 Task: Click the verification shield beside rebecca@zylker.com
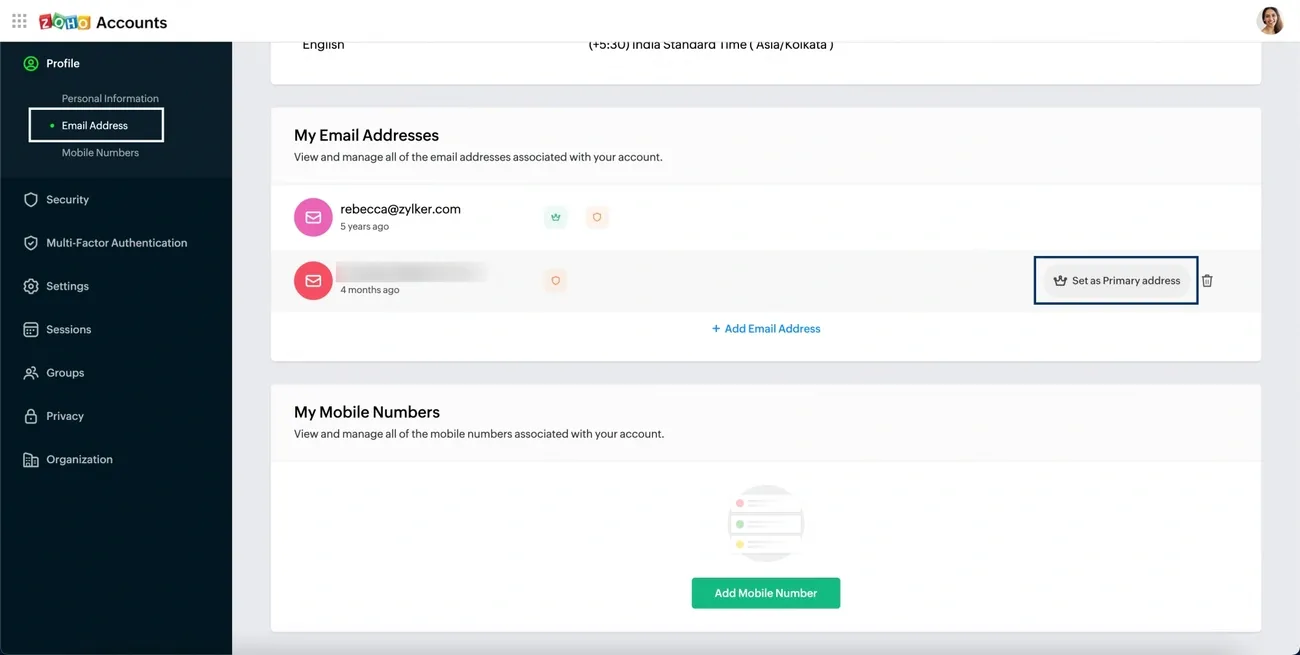[x=597, y=217]
